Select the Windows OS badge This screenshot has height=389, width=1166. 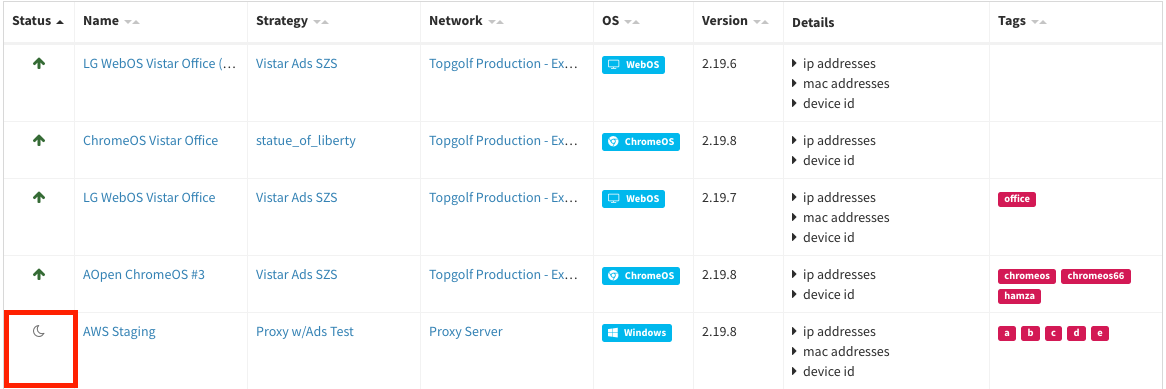click(x=637, y=332)
